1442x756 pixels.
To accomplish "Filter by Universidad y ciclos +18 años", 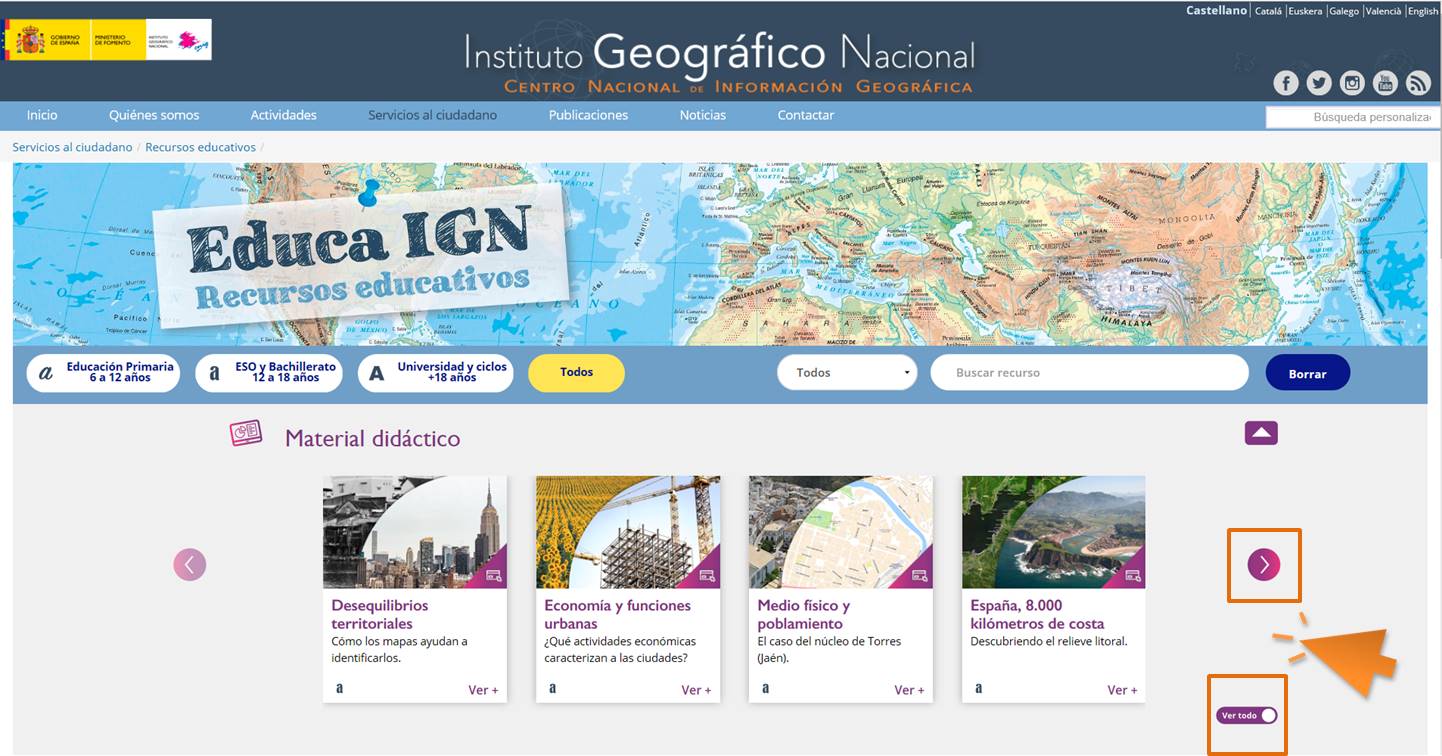I will [x=435, y=373].
